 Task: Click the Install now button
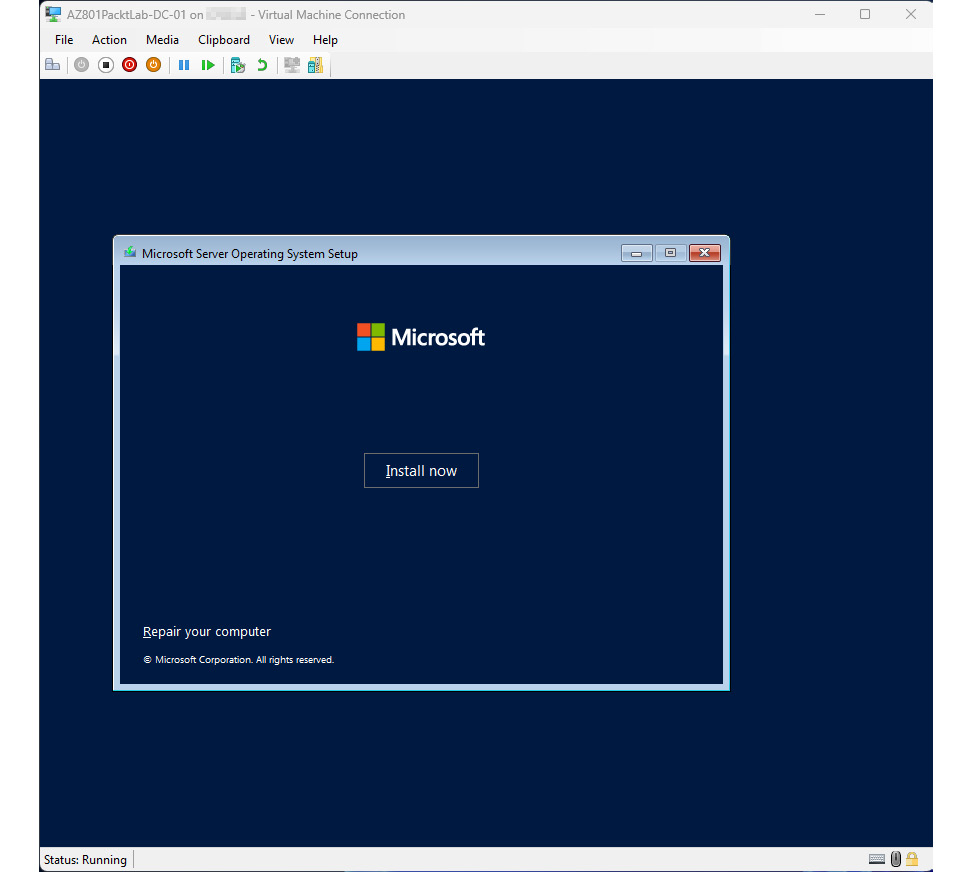(x=422, y=471)
